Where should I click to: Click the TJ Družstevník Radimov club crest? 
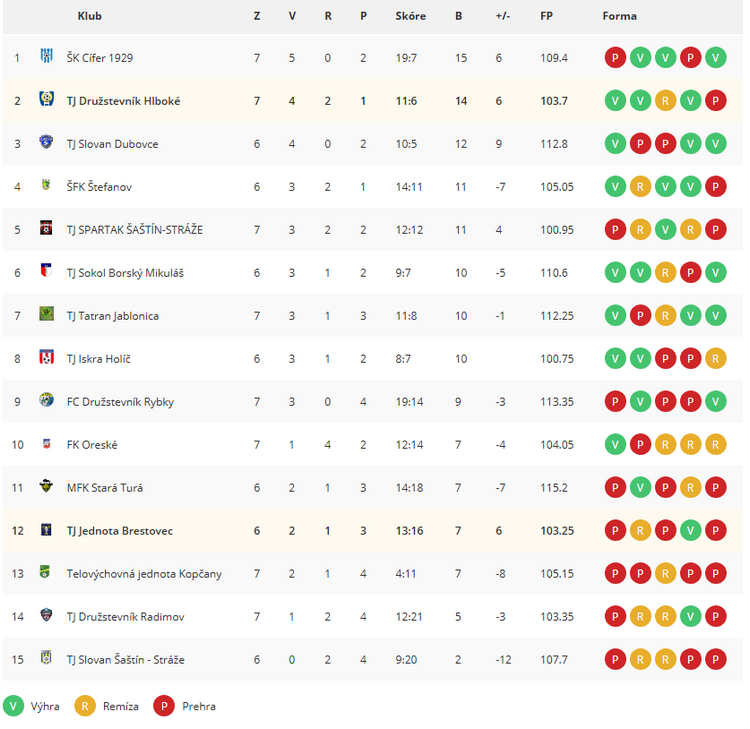pos(46,615)
